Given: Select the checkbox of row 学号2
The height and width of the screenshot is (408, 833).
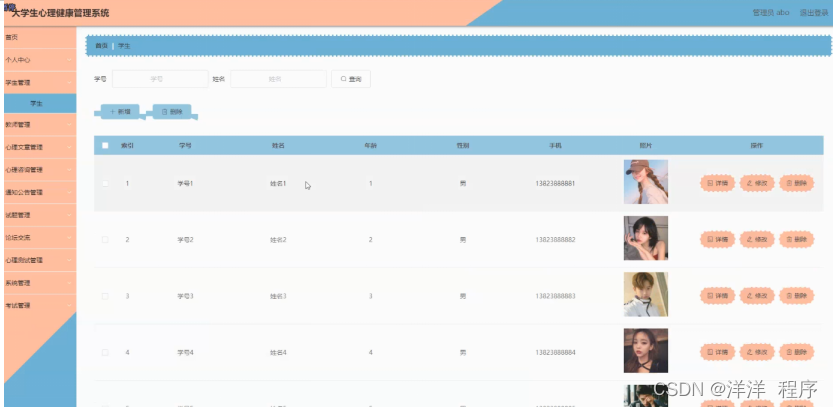Looking at the screenshot, I should 105,240.
